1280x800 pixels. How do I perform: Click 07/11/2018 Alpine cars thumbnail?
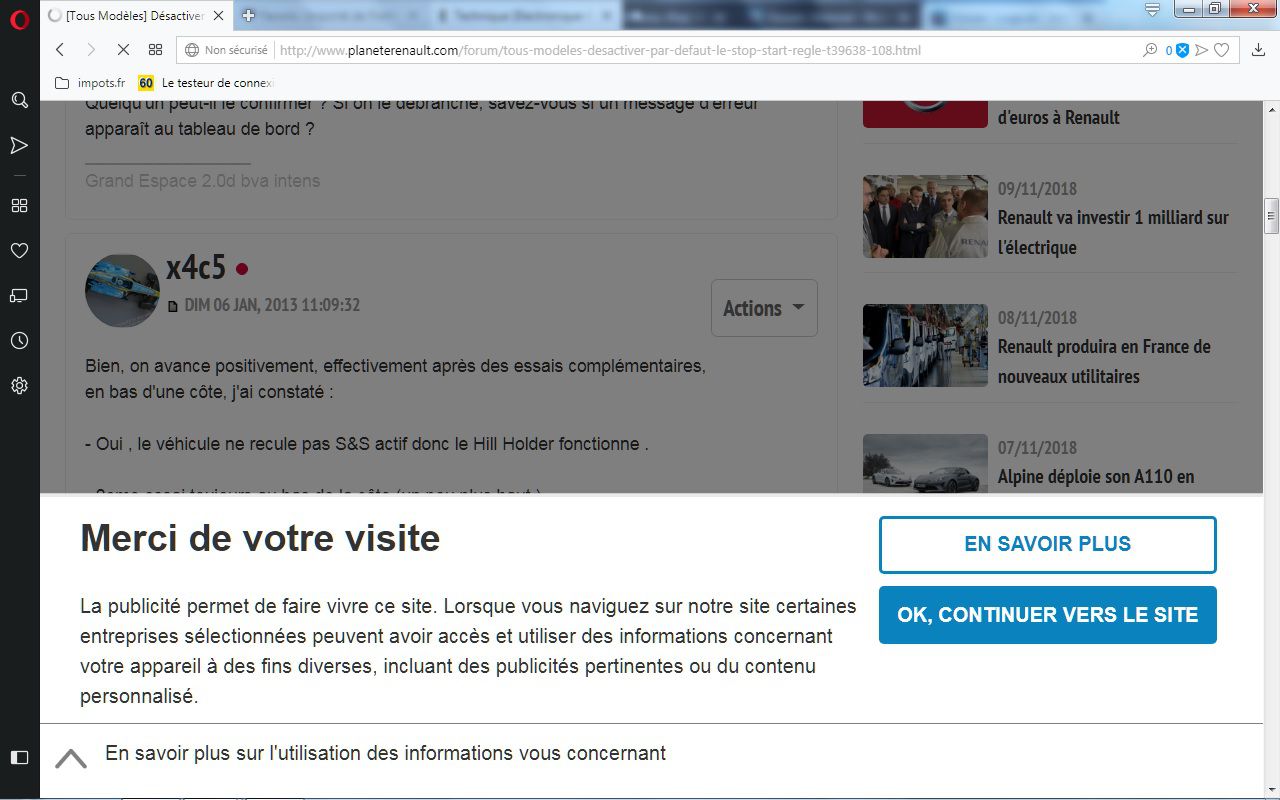point(925,463)
